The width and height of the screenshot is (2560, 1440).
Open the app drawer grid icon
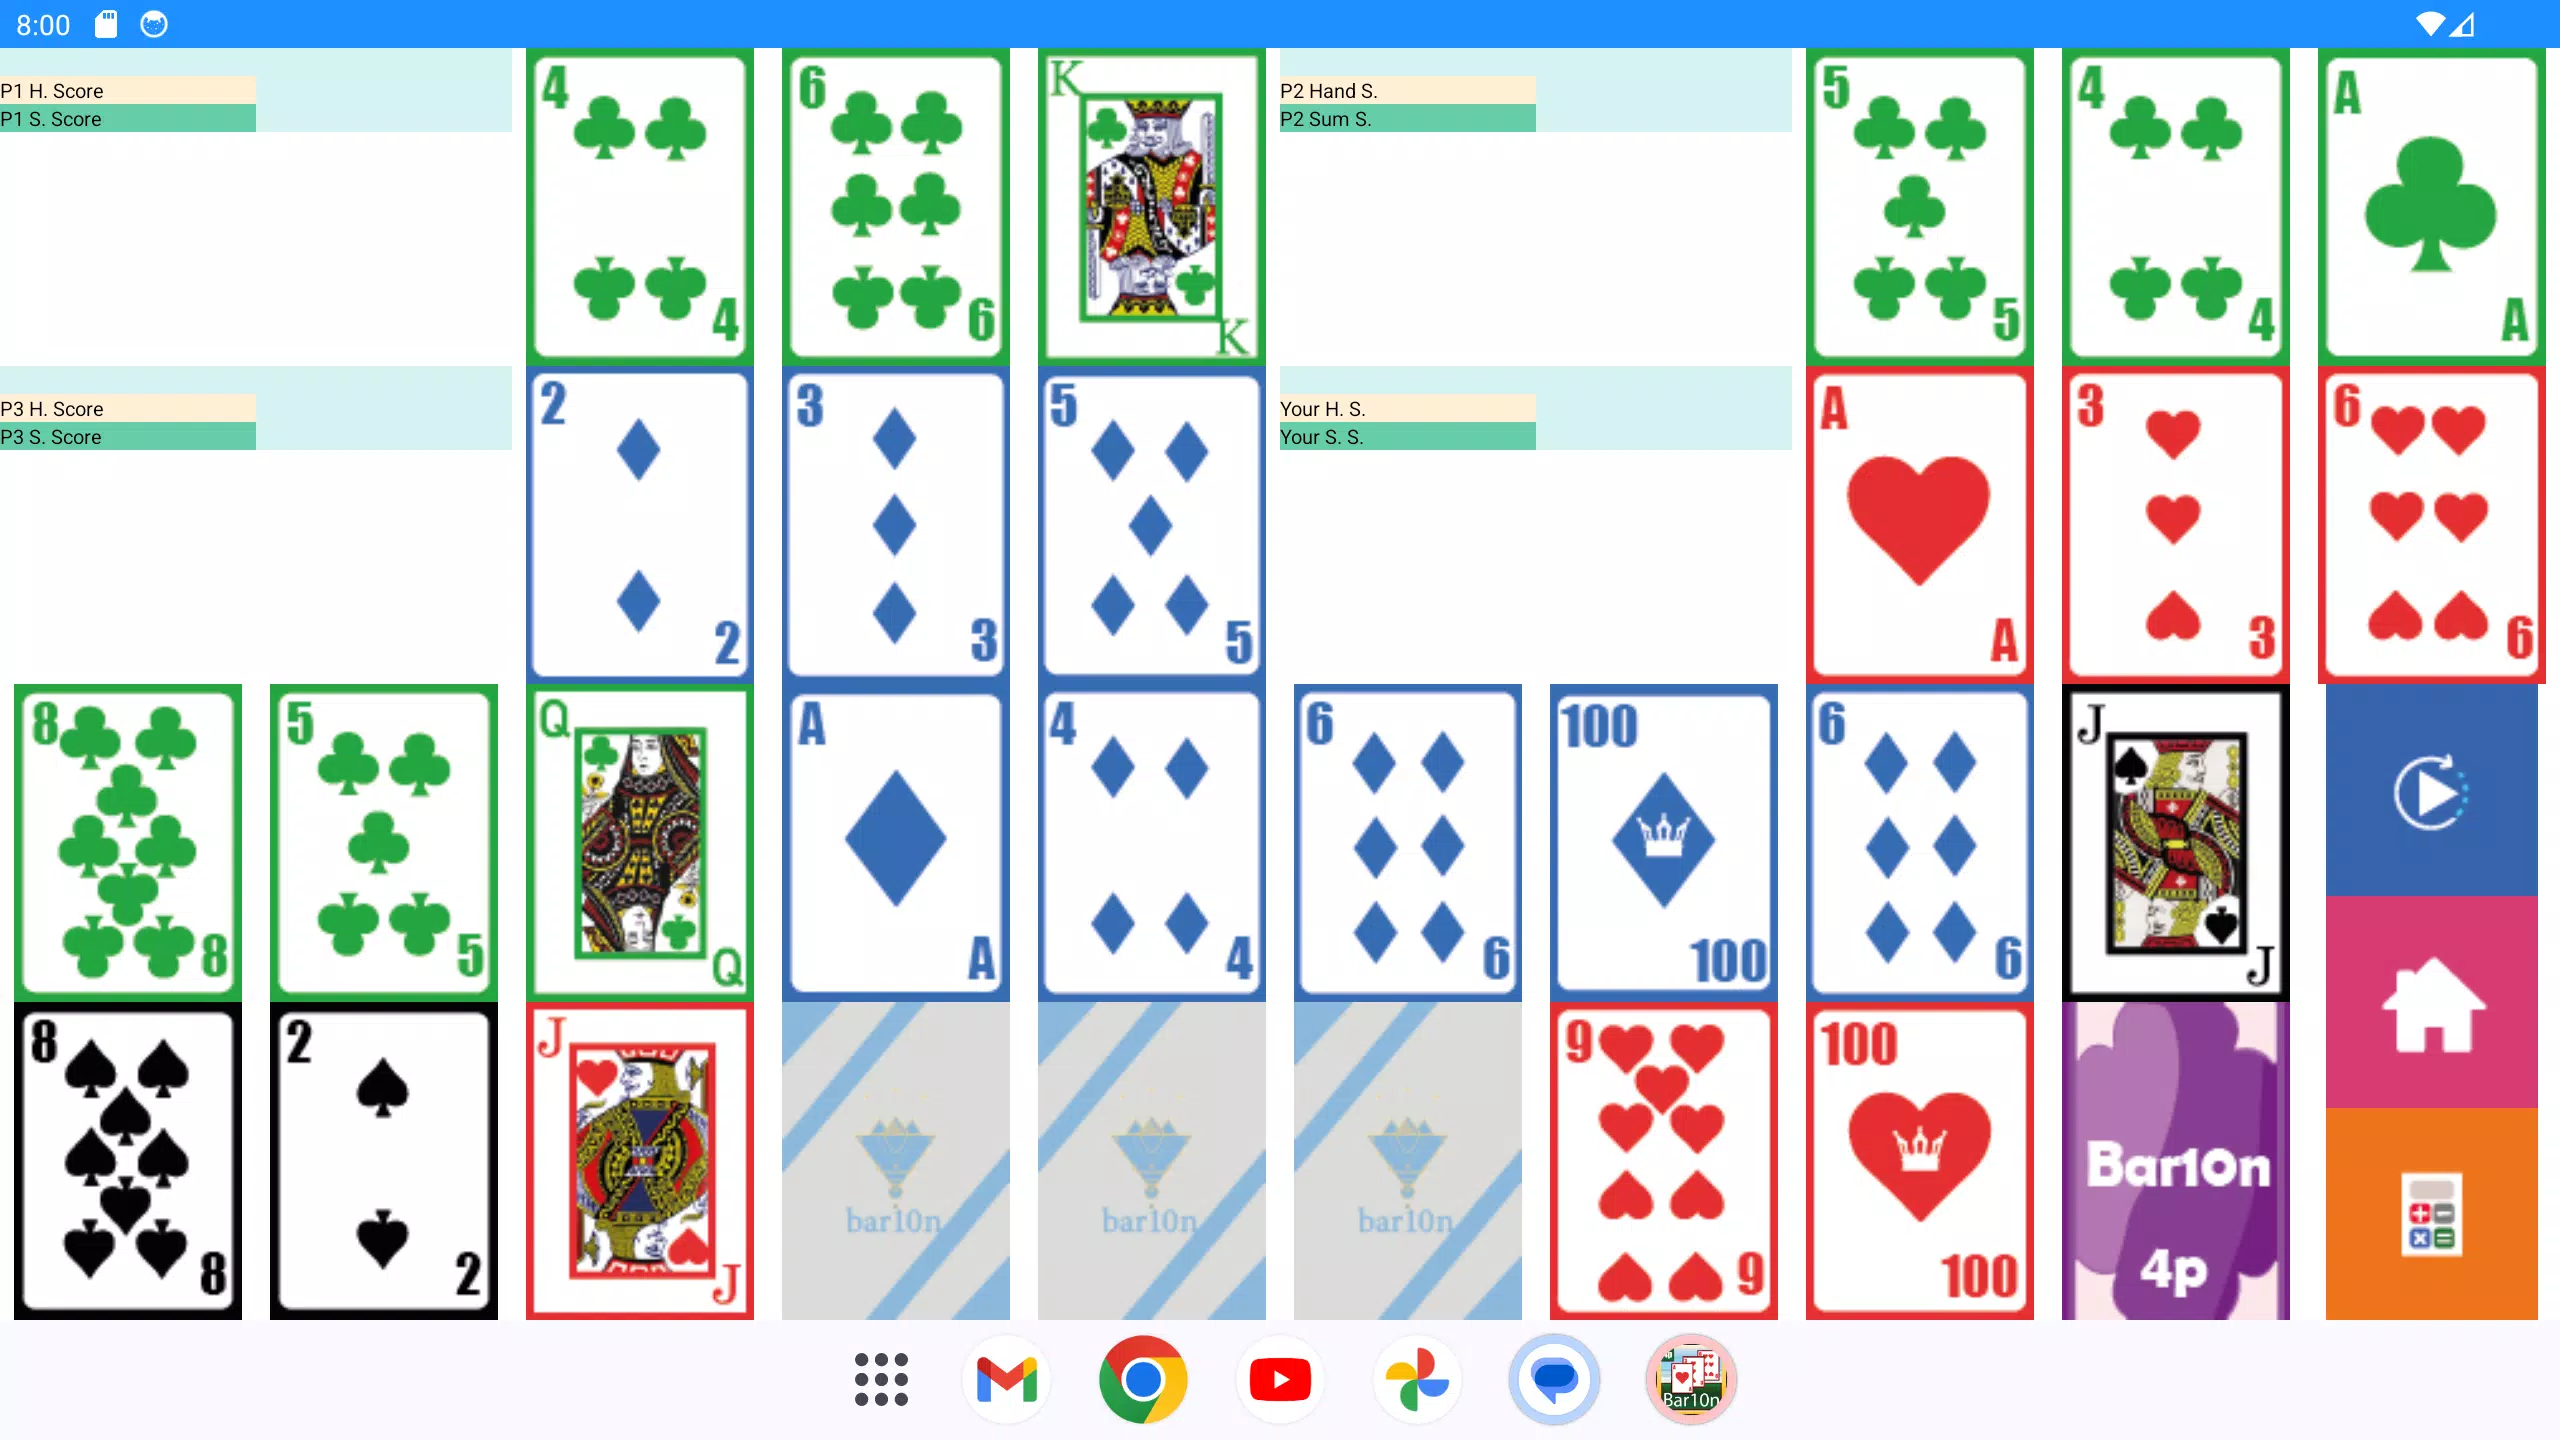(x=881, y=1380)
